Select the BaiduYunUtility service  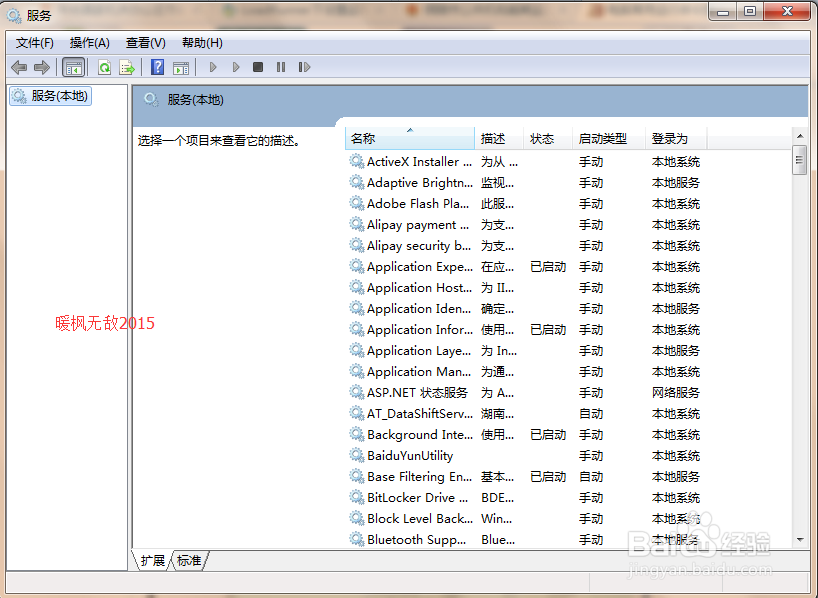coord(410,455)
